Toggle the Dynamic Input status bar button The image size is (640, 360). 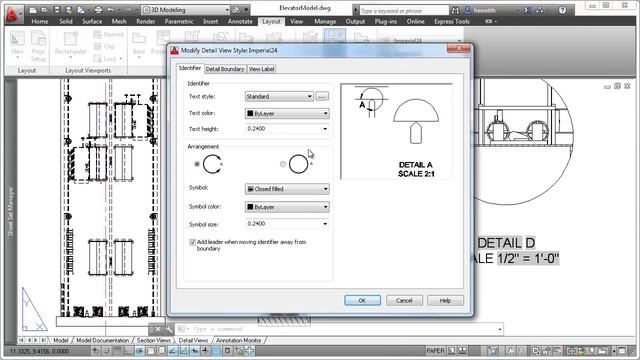pos(195,351)
